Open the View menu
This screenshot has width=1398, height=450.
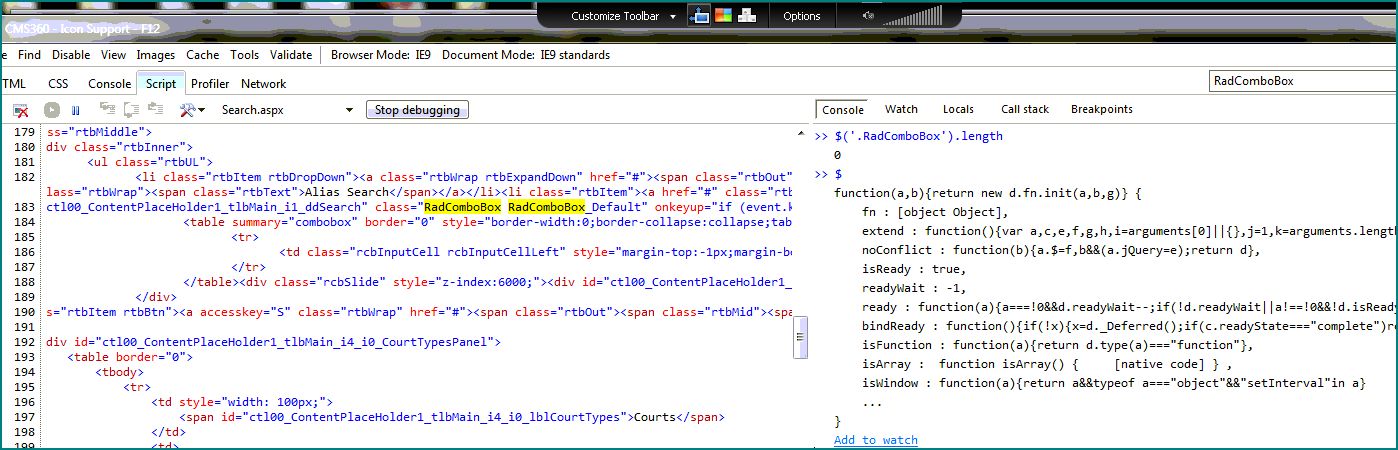pos(113,55)
